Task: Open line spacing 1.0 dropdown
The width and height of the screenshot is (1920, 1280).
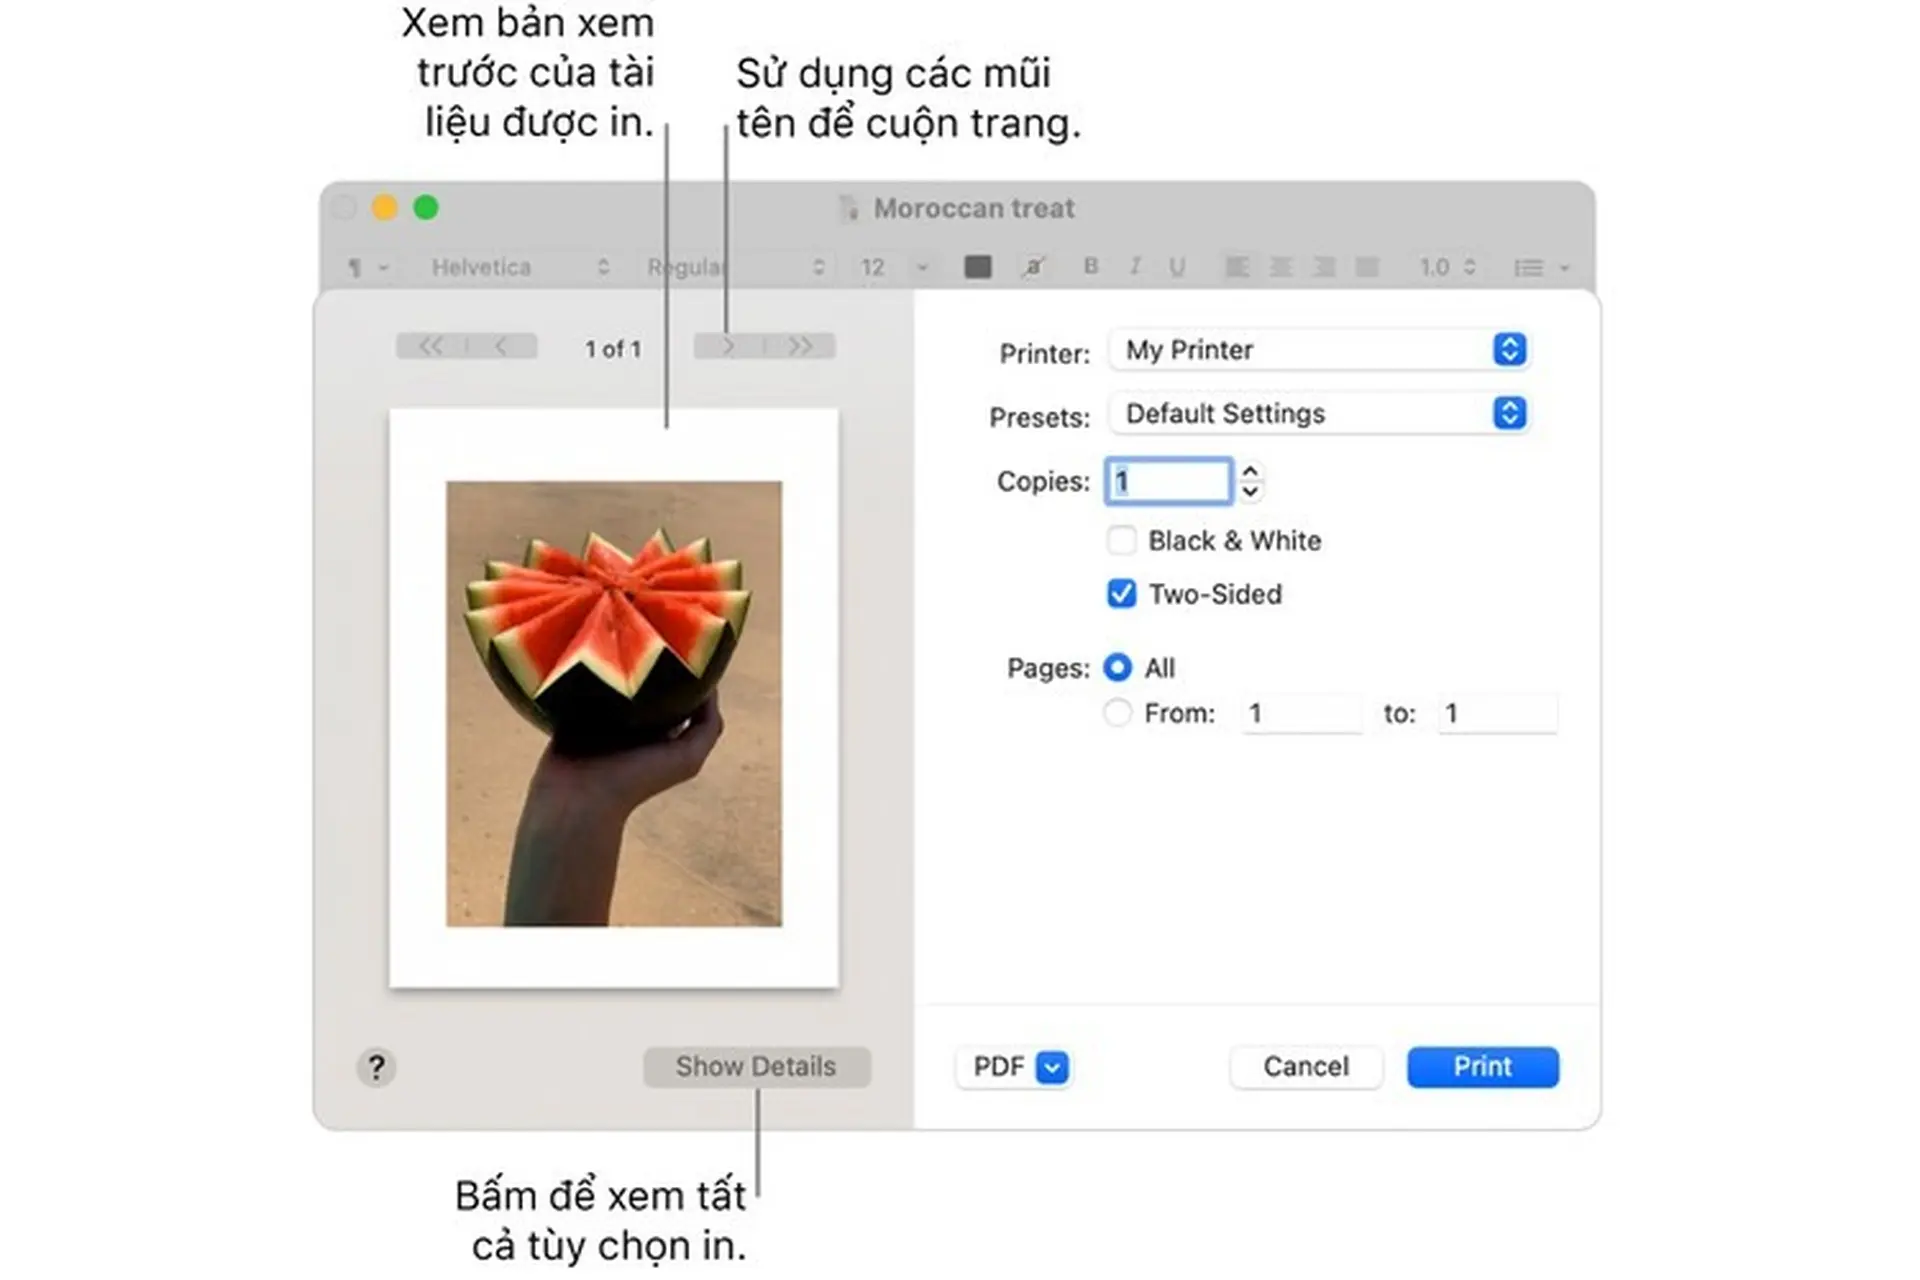Action: 1447,267
